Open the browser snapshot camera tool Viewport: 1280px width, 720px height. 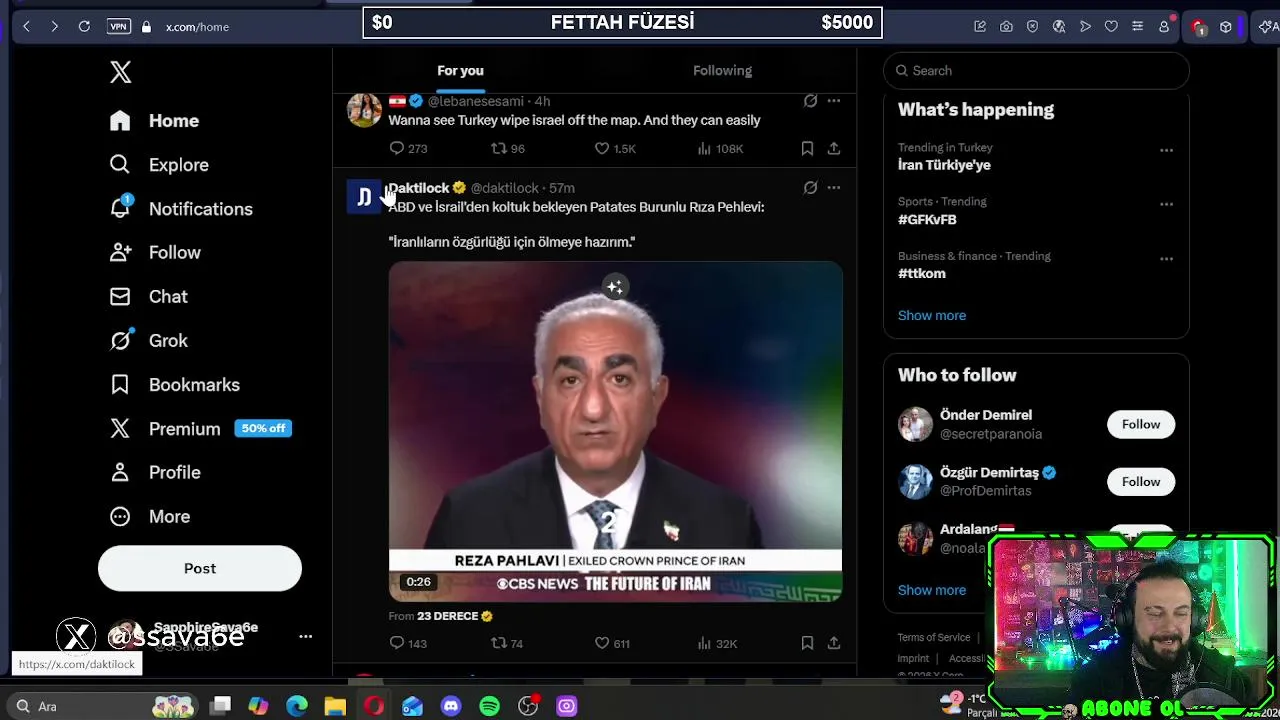[x=1006, y=27]
